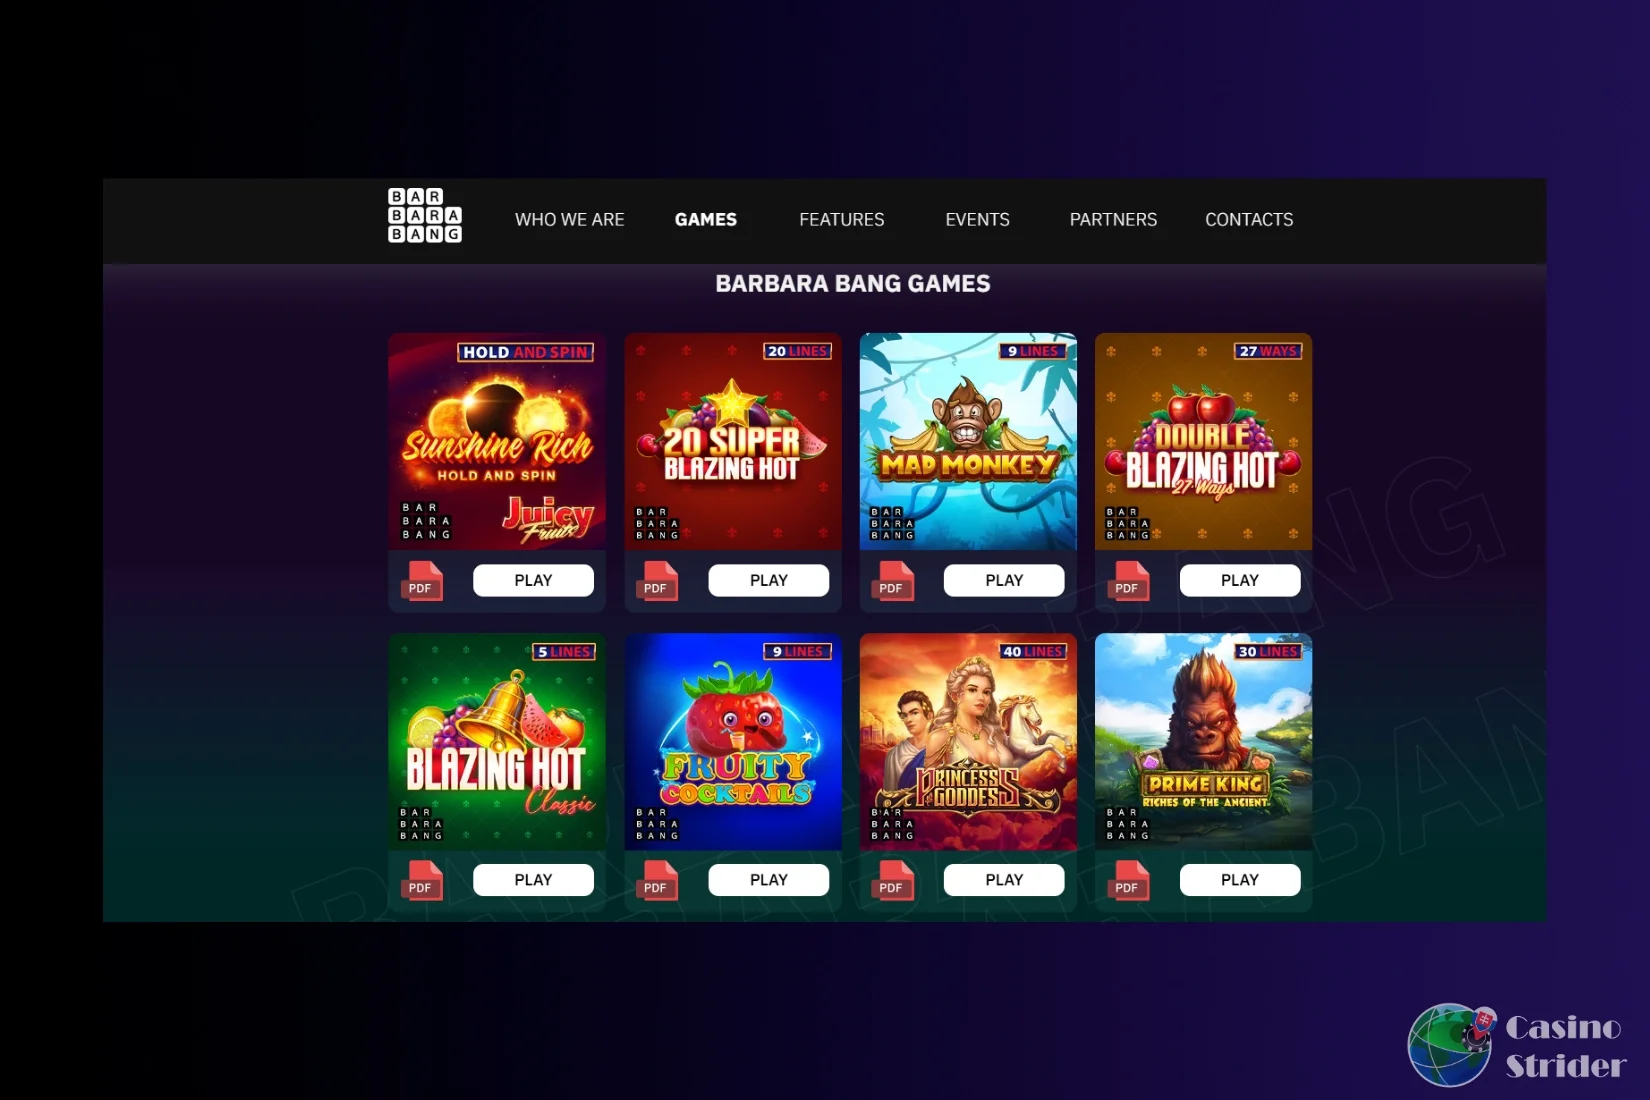Navigate to the Partners section
The width and height of the screenshot is (1650, 1100).
[1113, 220]
